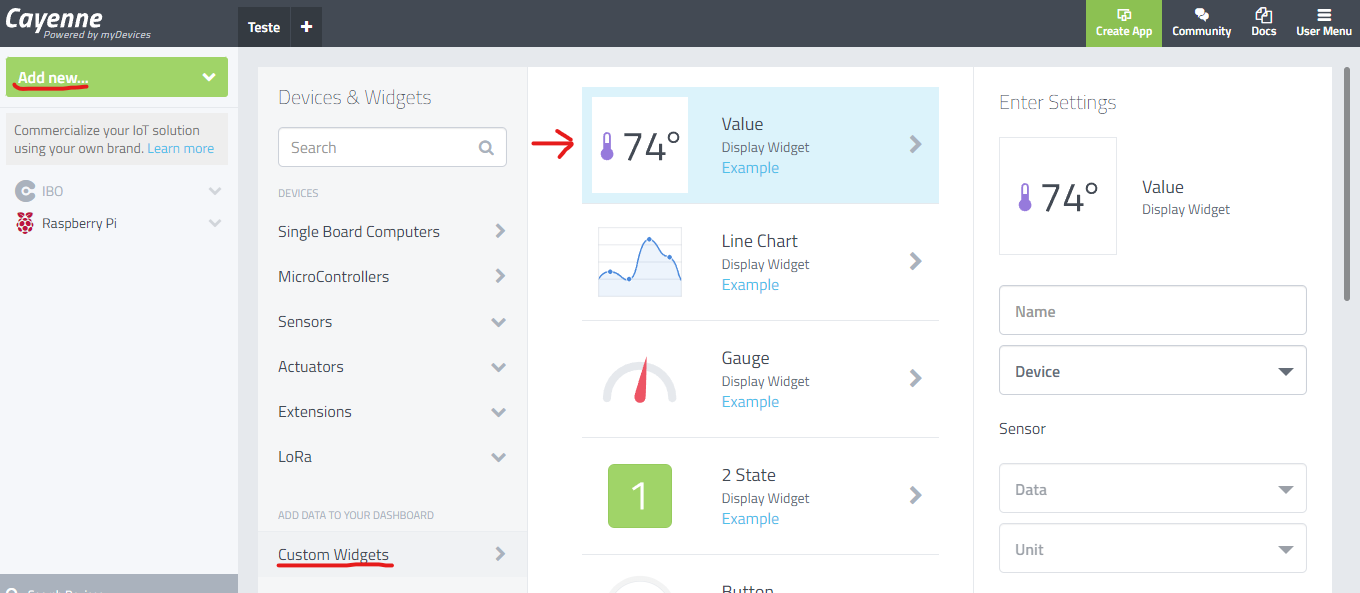Image resolution: width=1360 pixels, height=593 pixels.
Task: Click the Line Chart widget title
Action: [x=759, y=241]
